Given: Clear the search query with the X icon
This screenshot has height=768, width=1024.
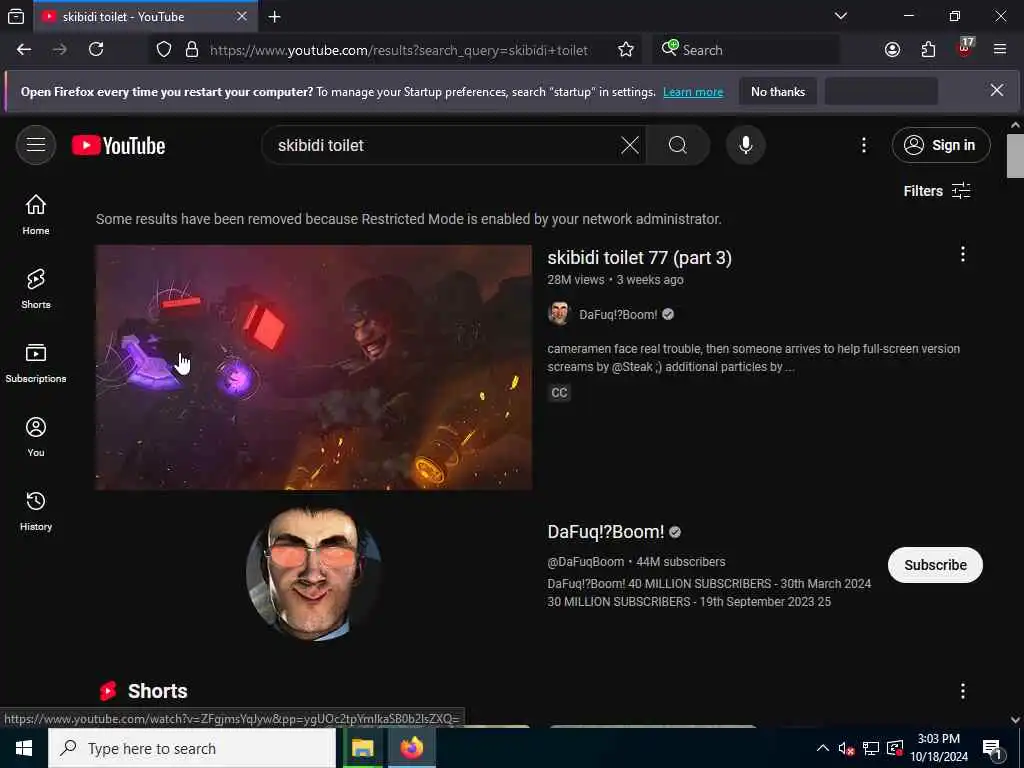Looking at the screenshot, I should (630, 145).
